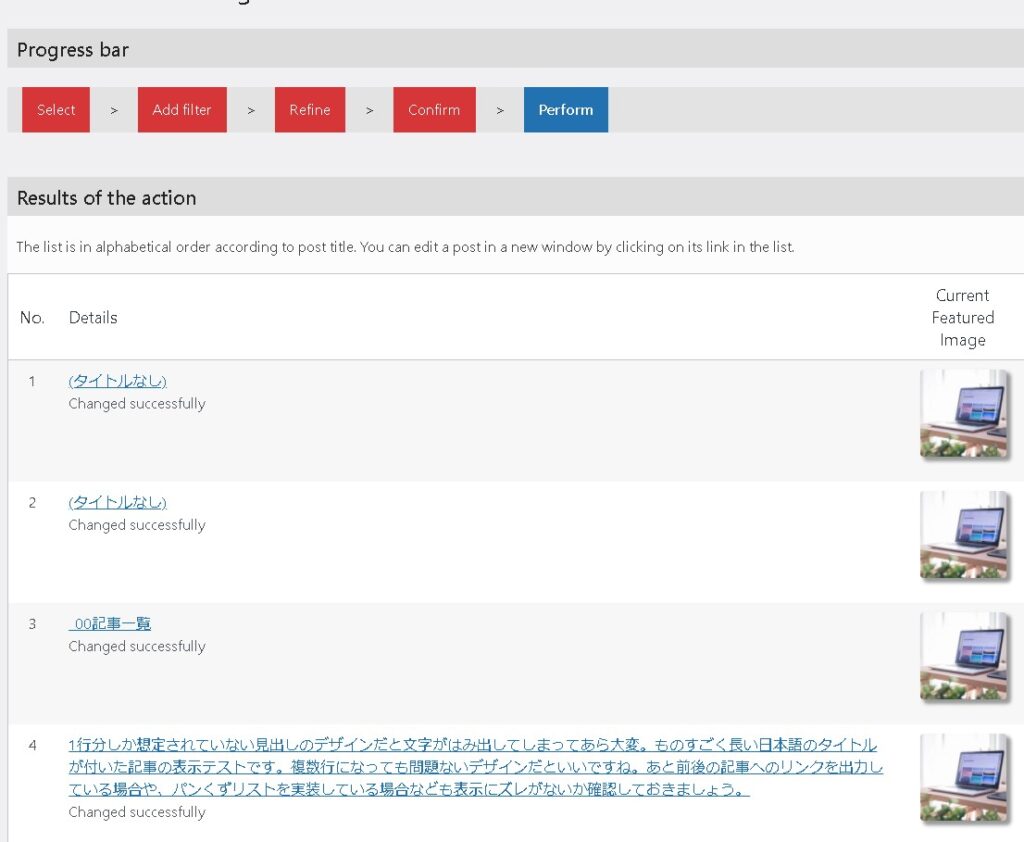Click the arrow separator between Confirm and Perform
Image resolution: width=1024 pixels, height=842 pixels.
500,110
